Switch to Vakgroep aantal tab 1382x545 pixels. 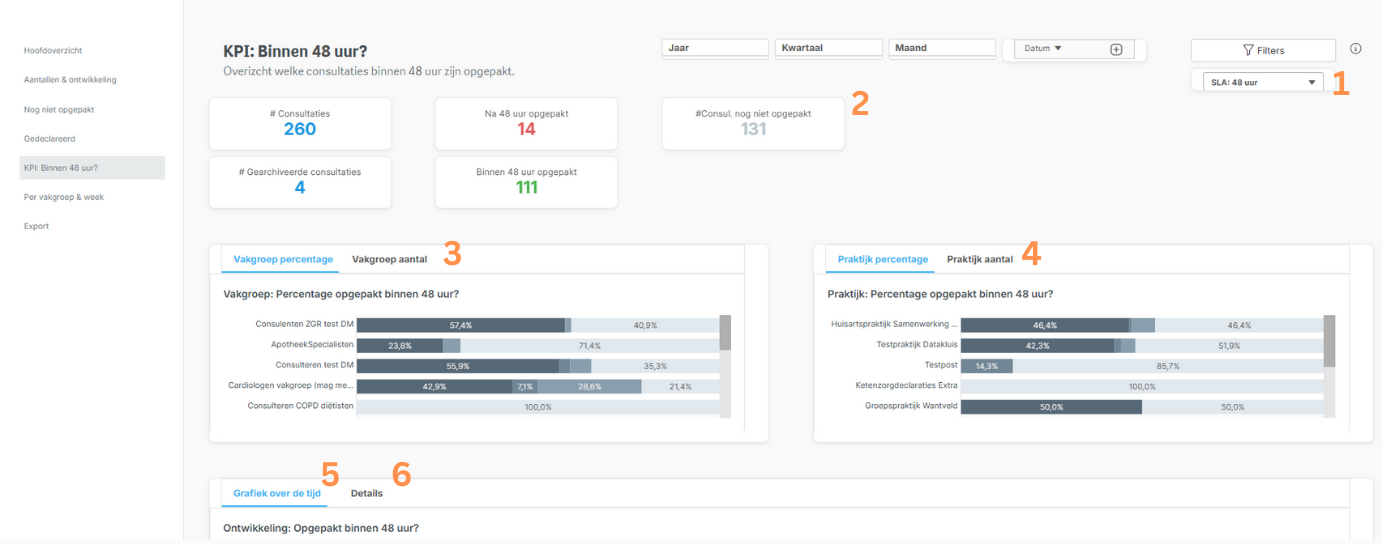pos(389,259)
